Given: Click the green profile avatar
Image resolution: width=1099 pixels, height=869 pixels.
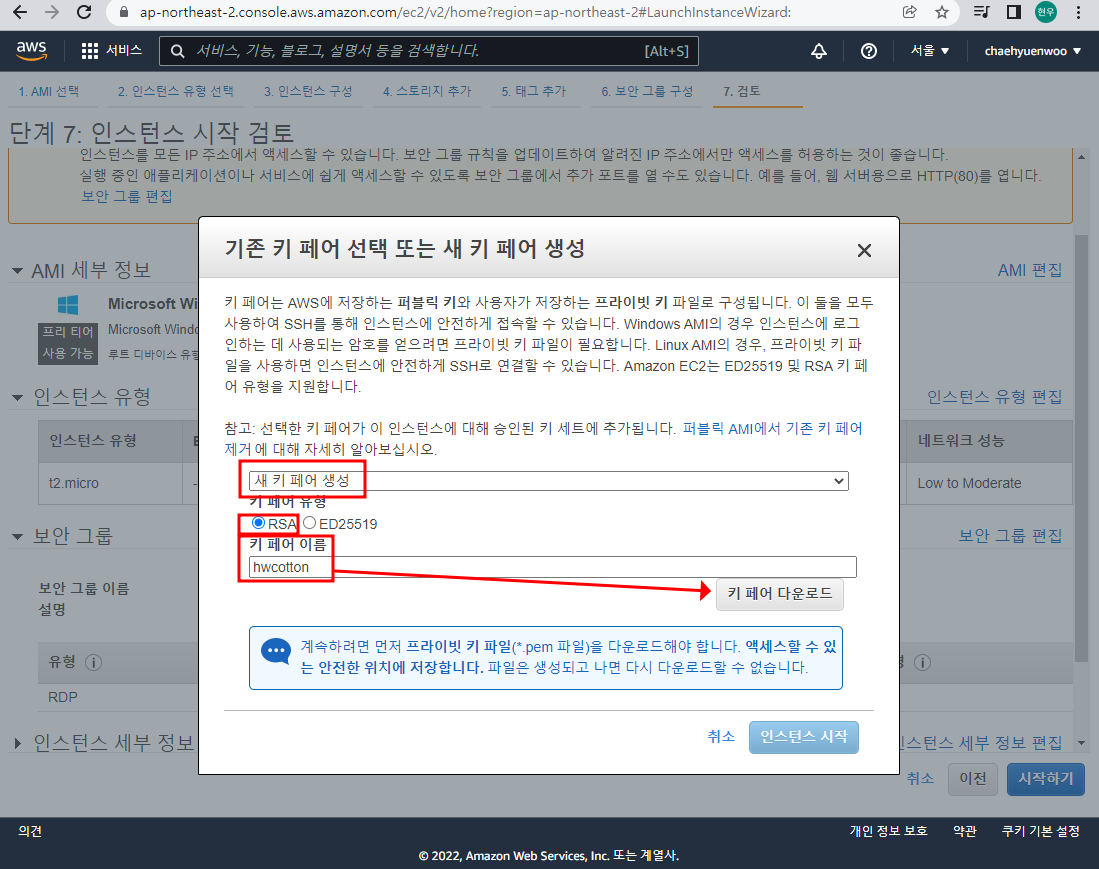Looking at the screenshot, I should click(1046, 12).
